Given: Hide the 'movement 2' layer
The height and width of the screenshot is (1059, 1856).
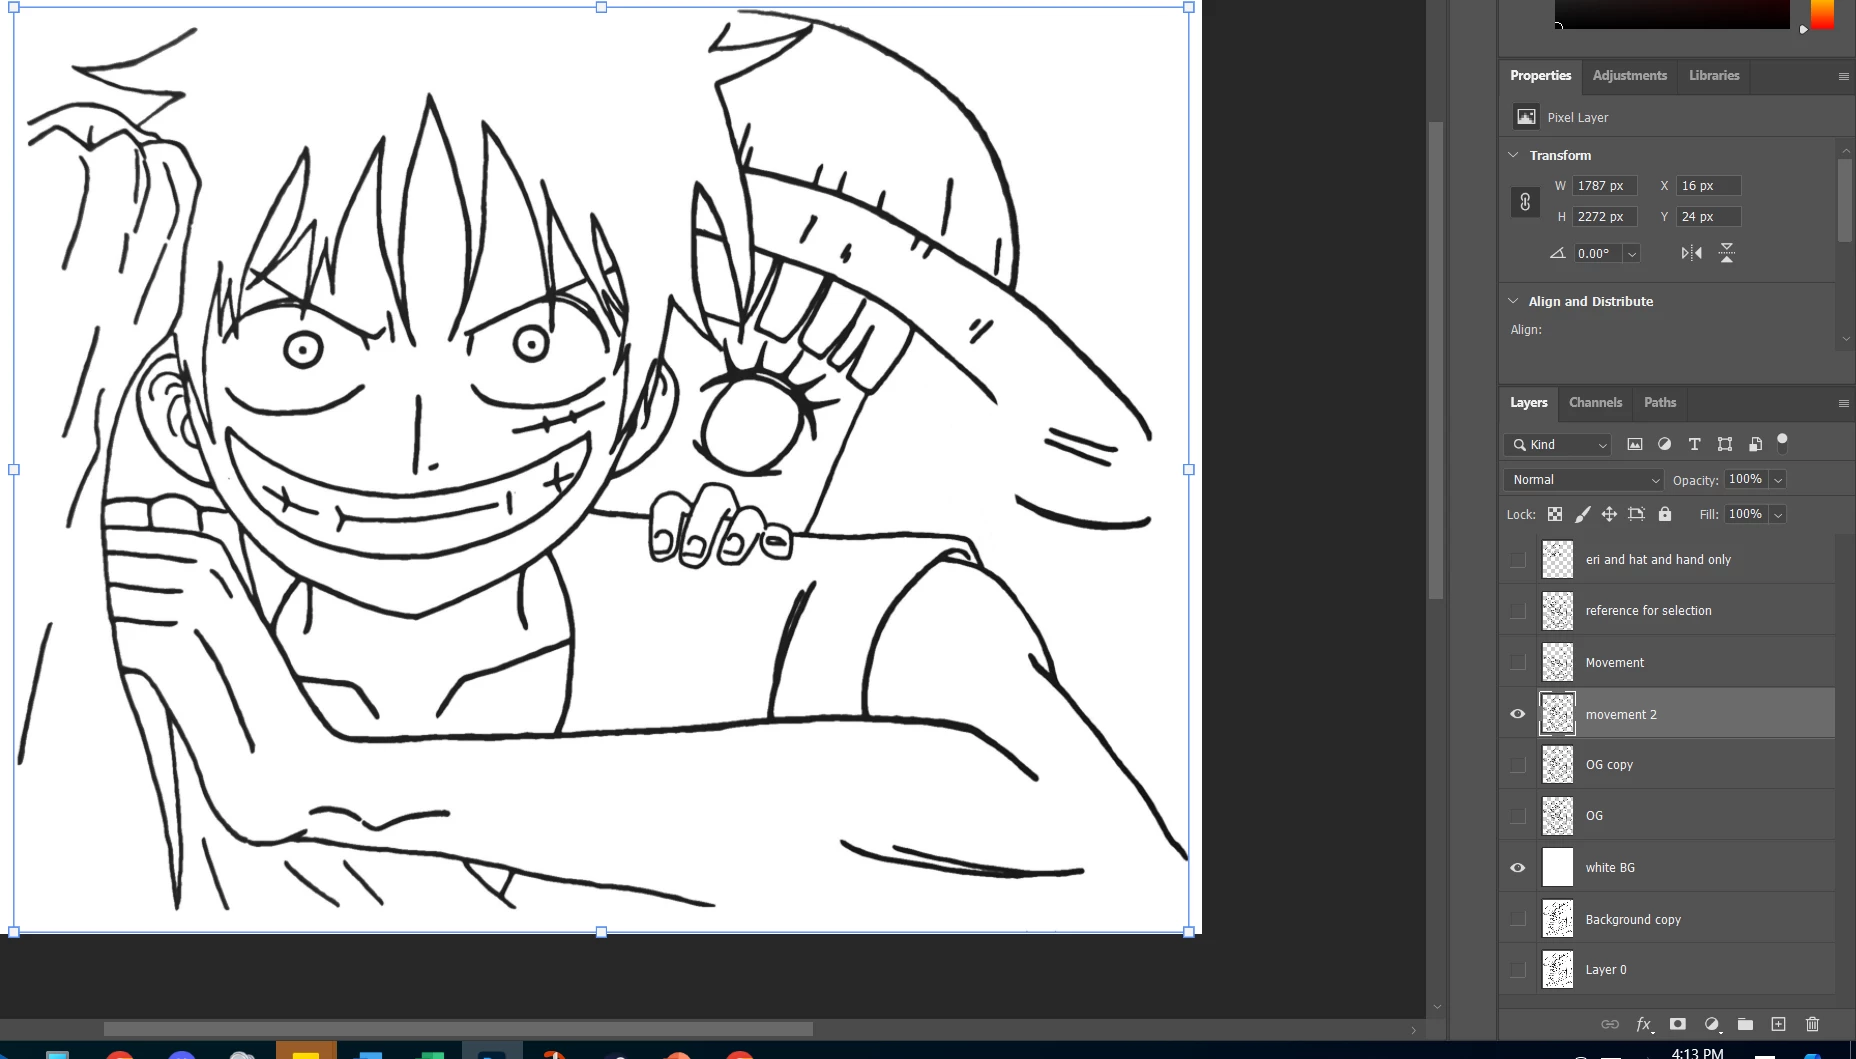Looking at the screenshot, I should click(x=1518, y=714).
